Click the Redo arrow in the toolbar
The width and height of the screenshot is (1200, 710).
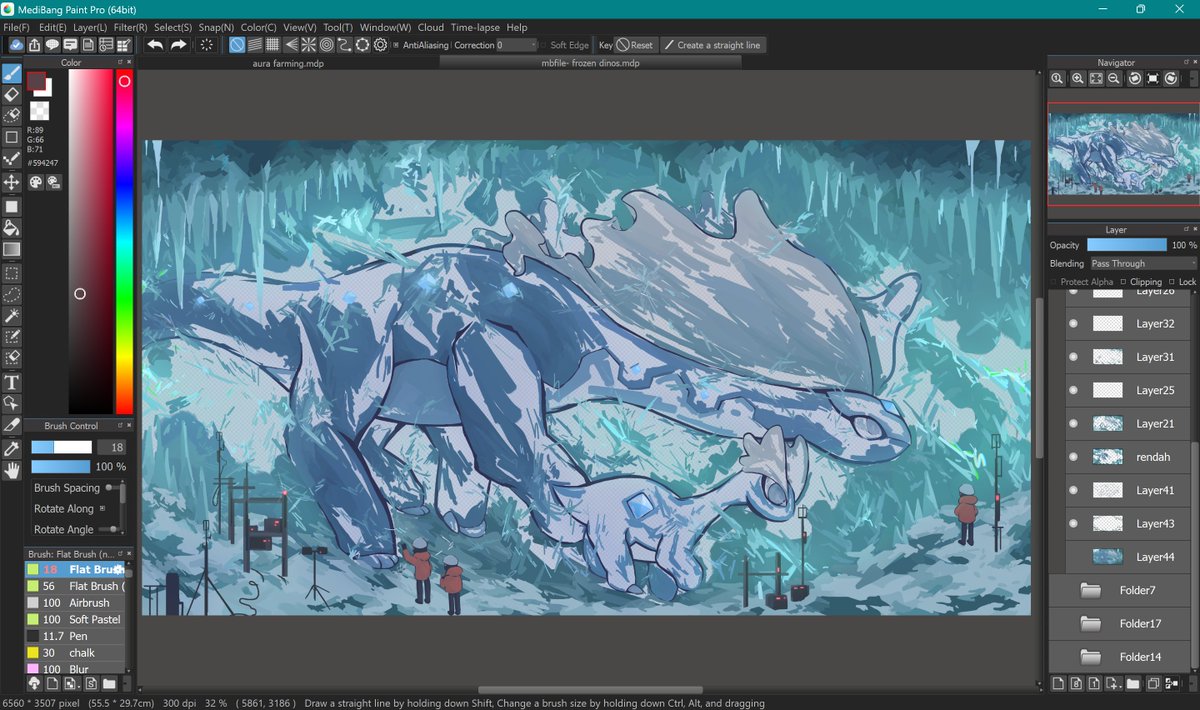(x=178, y=45)
